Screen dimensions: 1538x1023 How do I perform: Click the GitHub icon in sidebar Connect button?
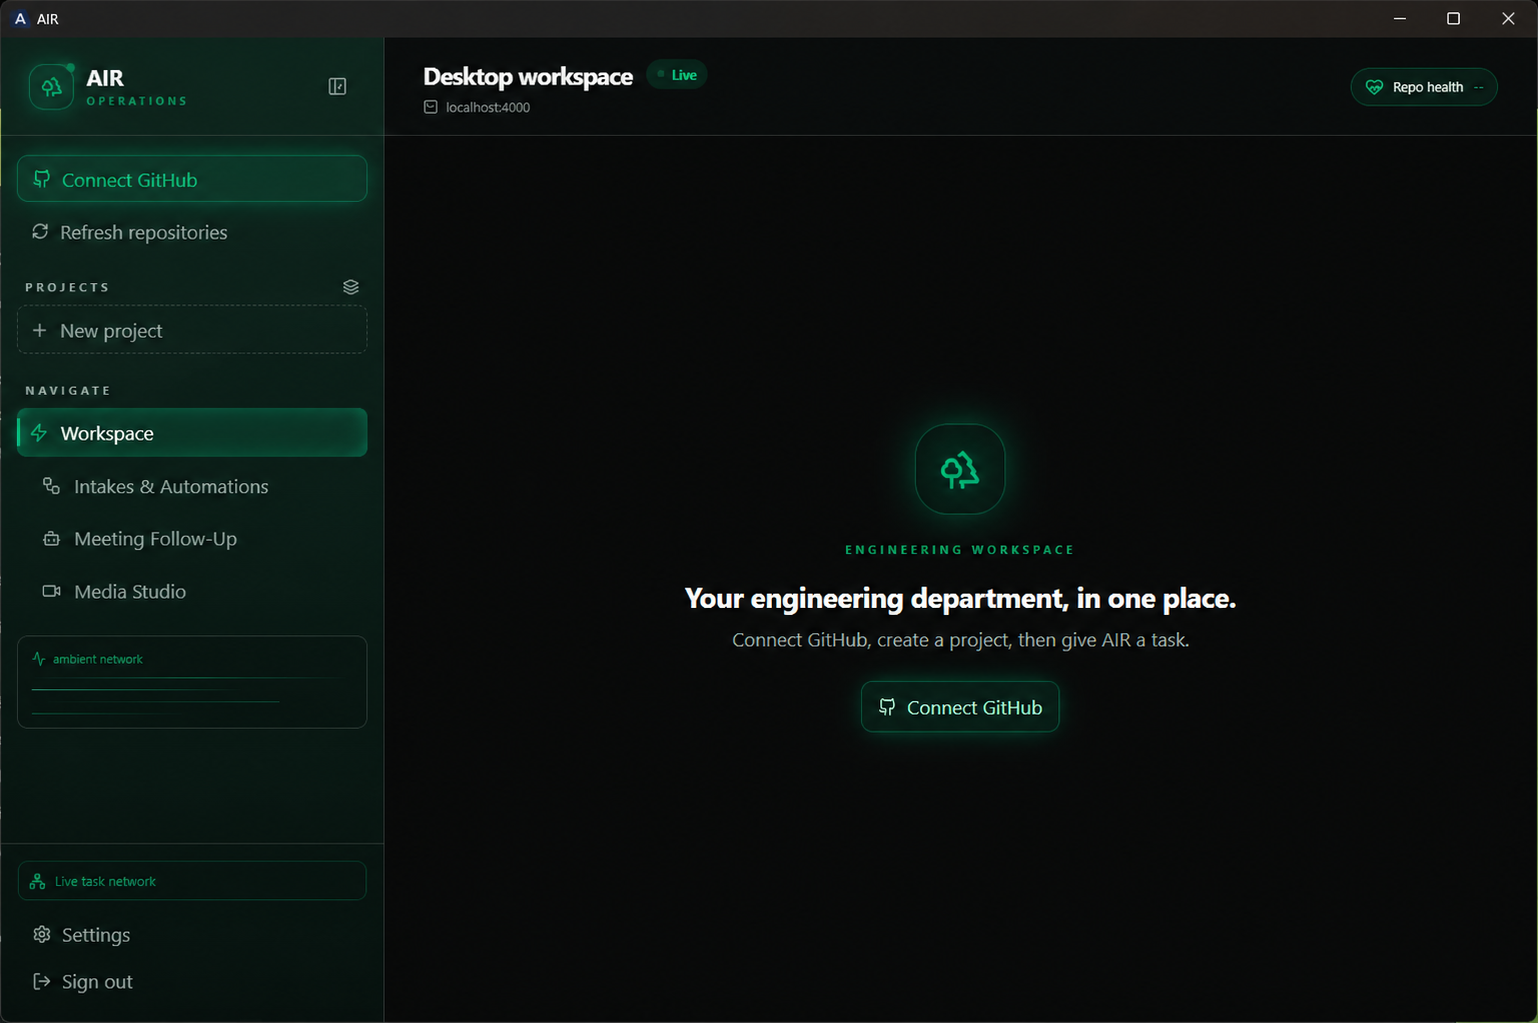click(42, 179)
